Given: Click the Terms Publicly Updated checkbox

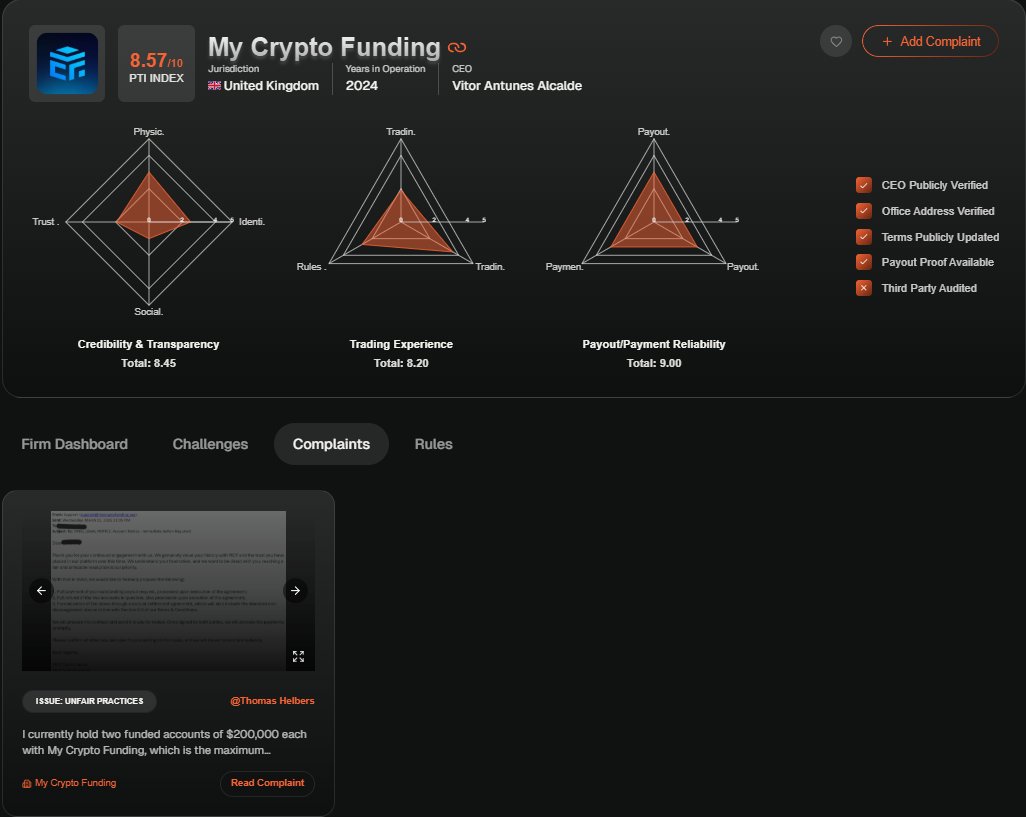Looking at the screenshot, I should (864, 237).
